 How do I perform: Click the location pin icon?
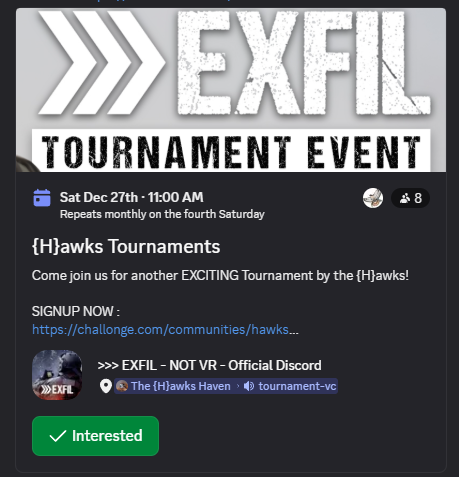click(x=106, y=386)
